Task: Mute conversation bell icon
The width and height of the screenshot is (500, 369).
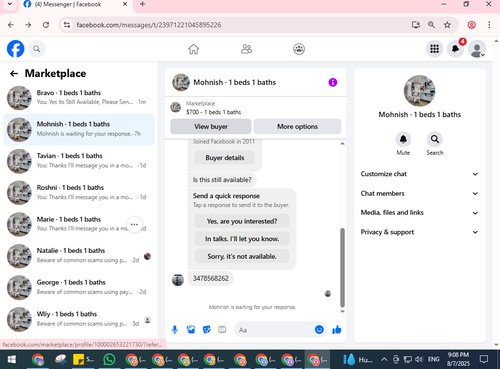Action: pyautogui.click(x=403, y=139)
